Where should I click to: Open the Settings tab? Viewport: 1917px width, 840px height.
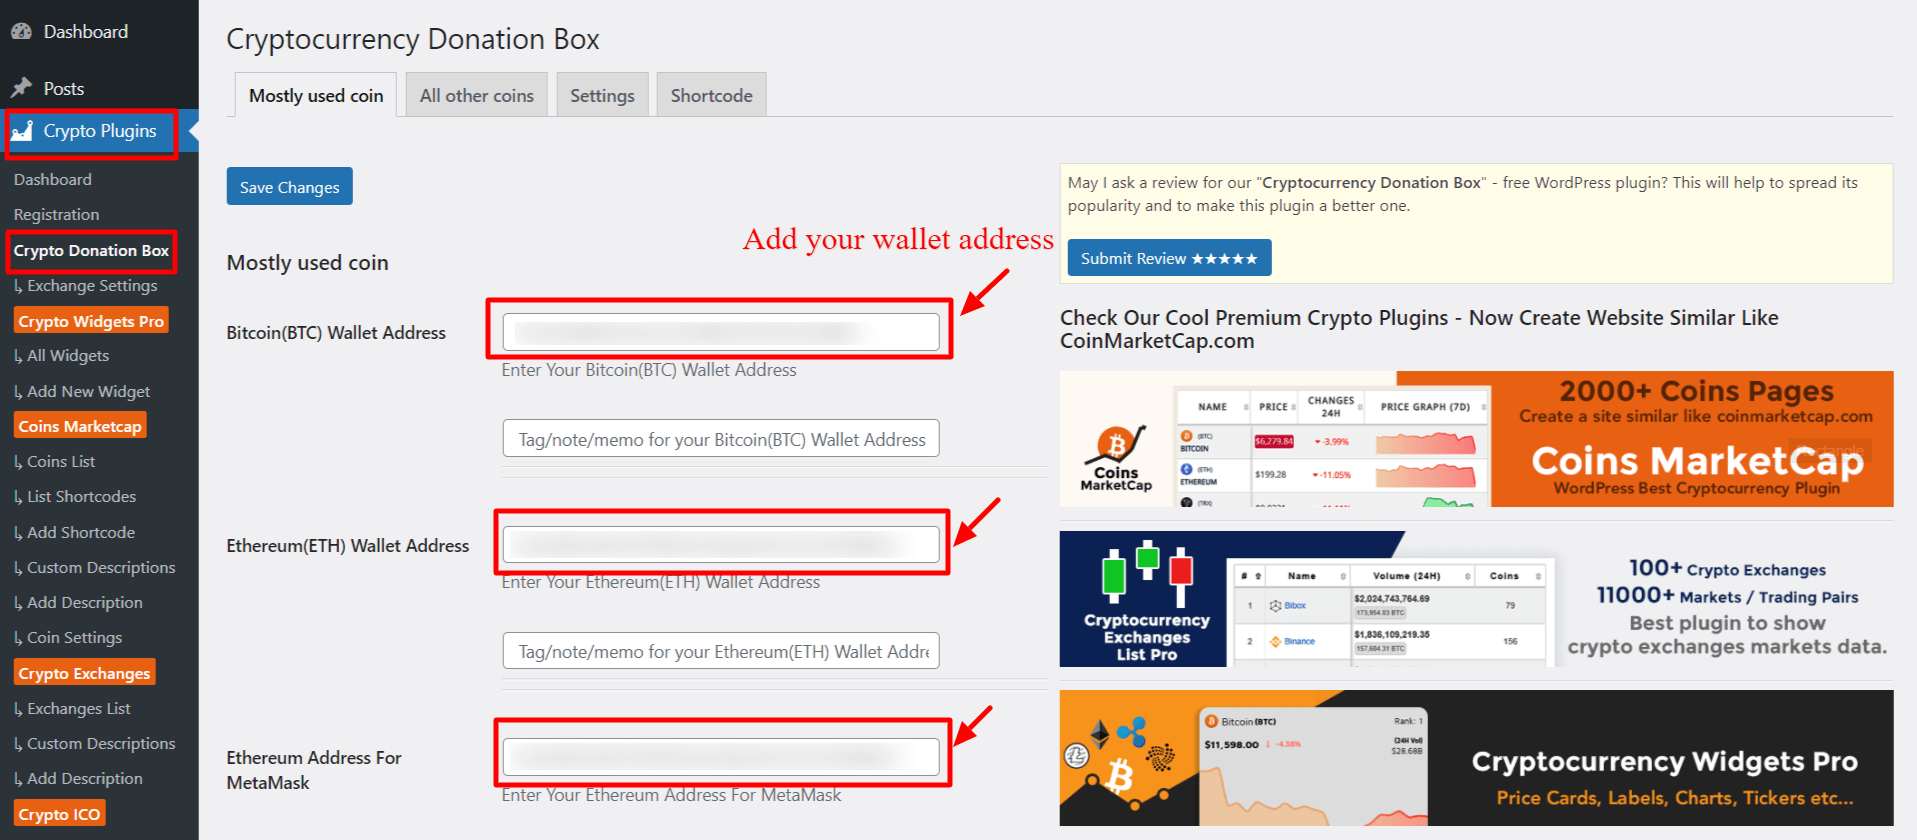(x=602, y=96)
